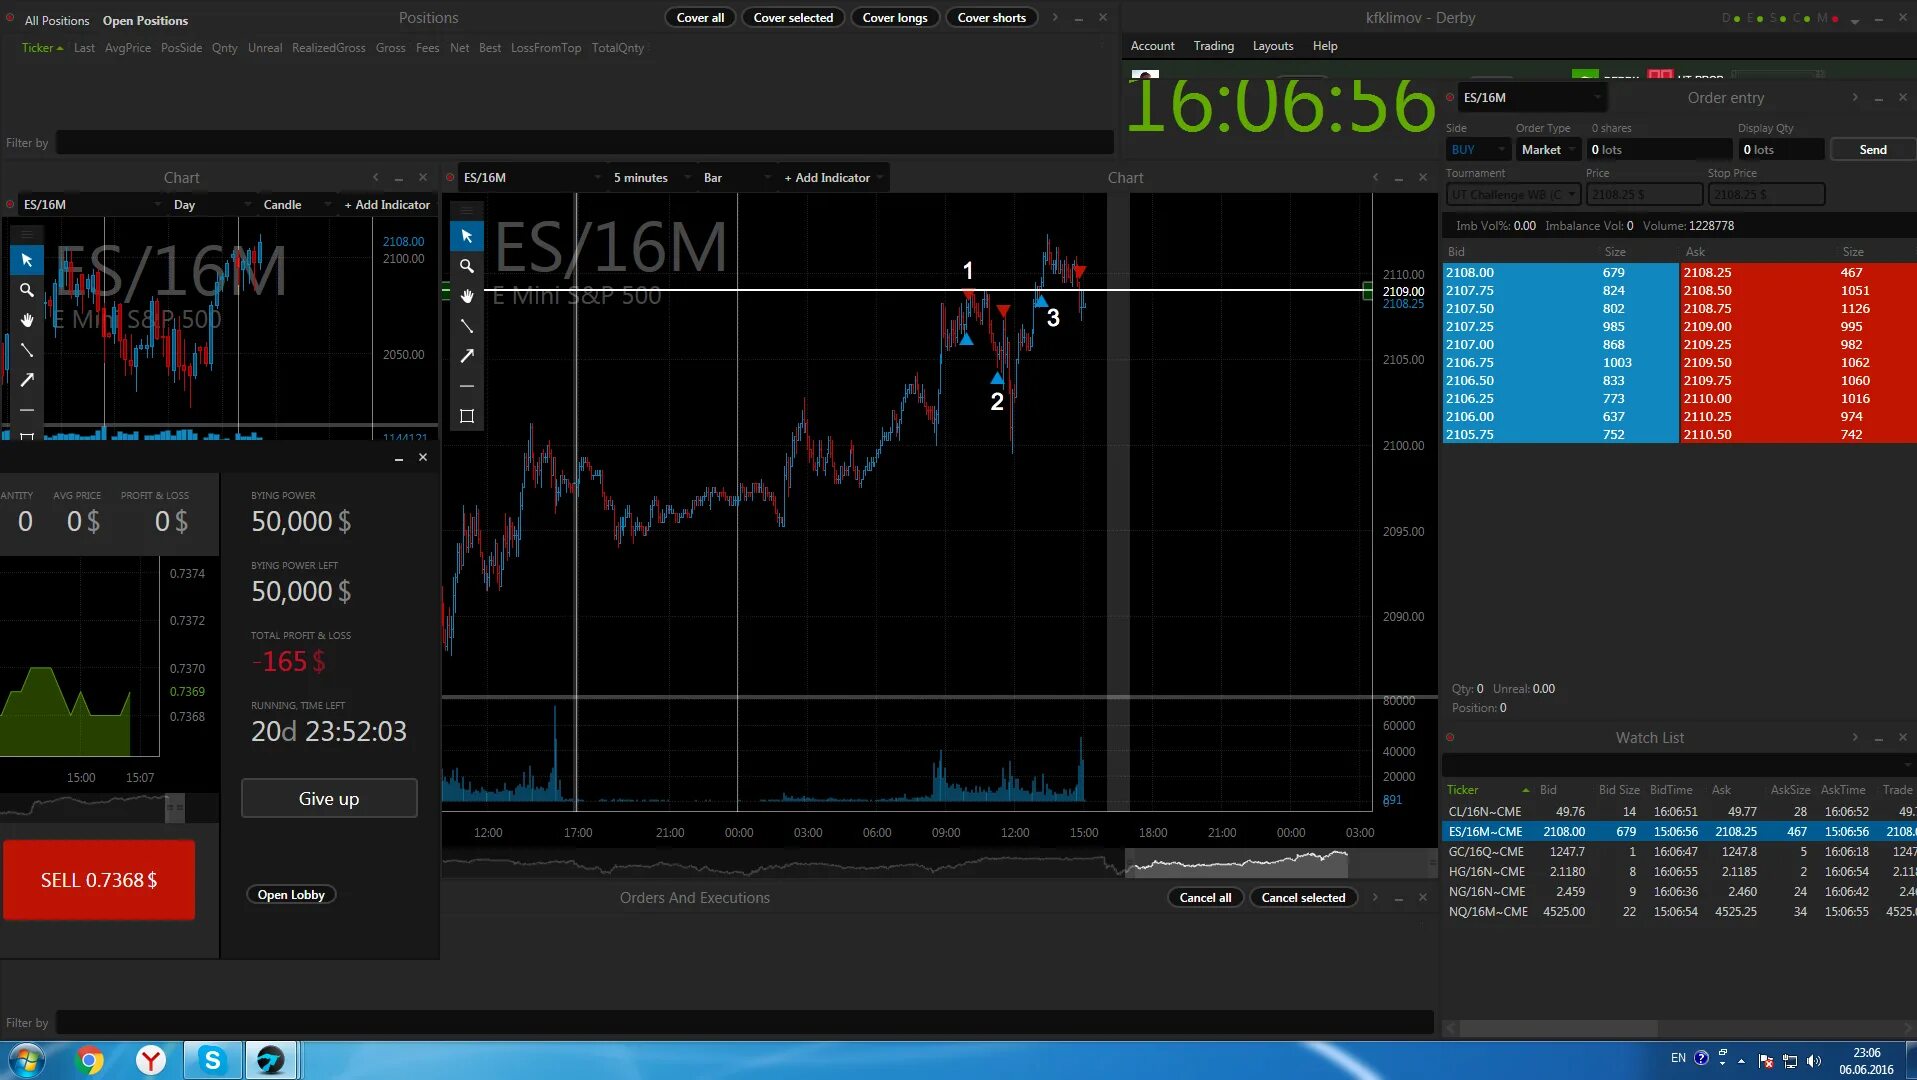Open the Windows Start menu
Screen dimensions: 1917x1080
[x=27, y=1060]
